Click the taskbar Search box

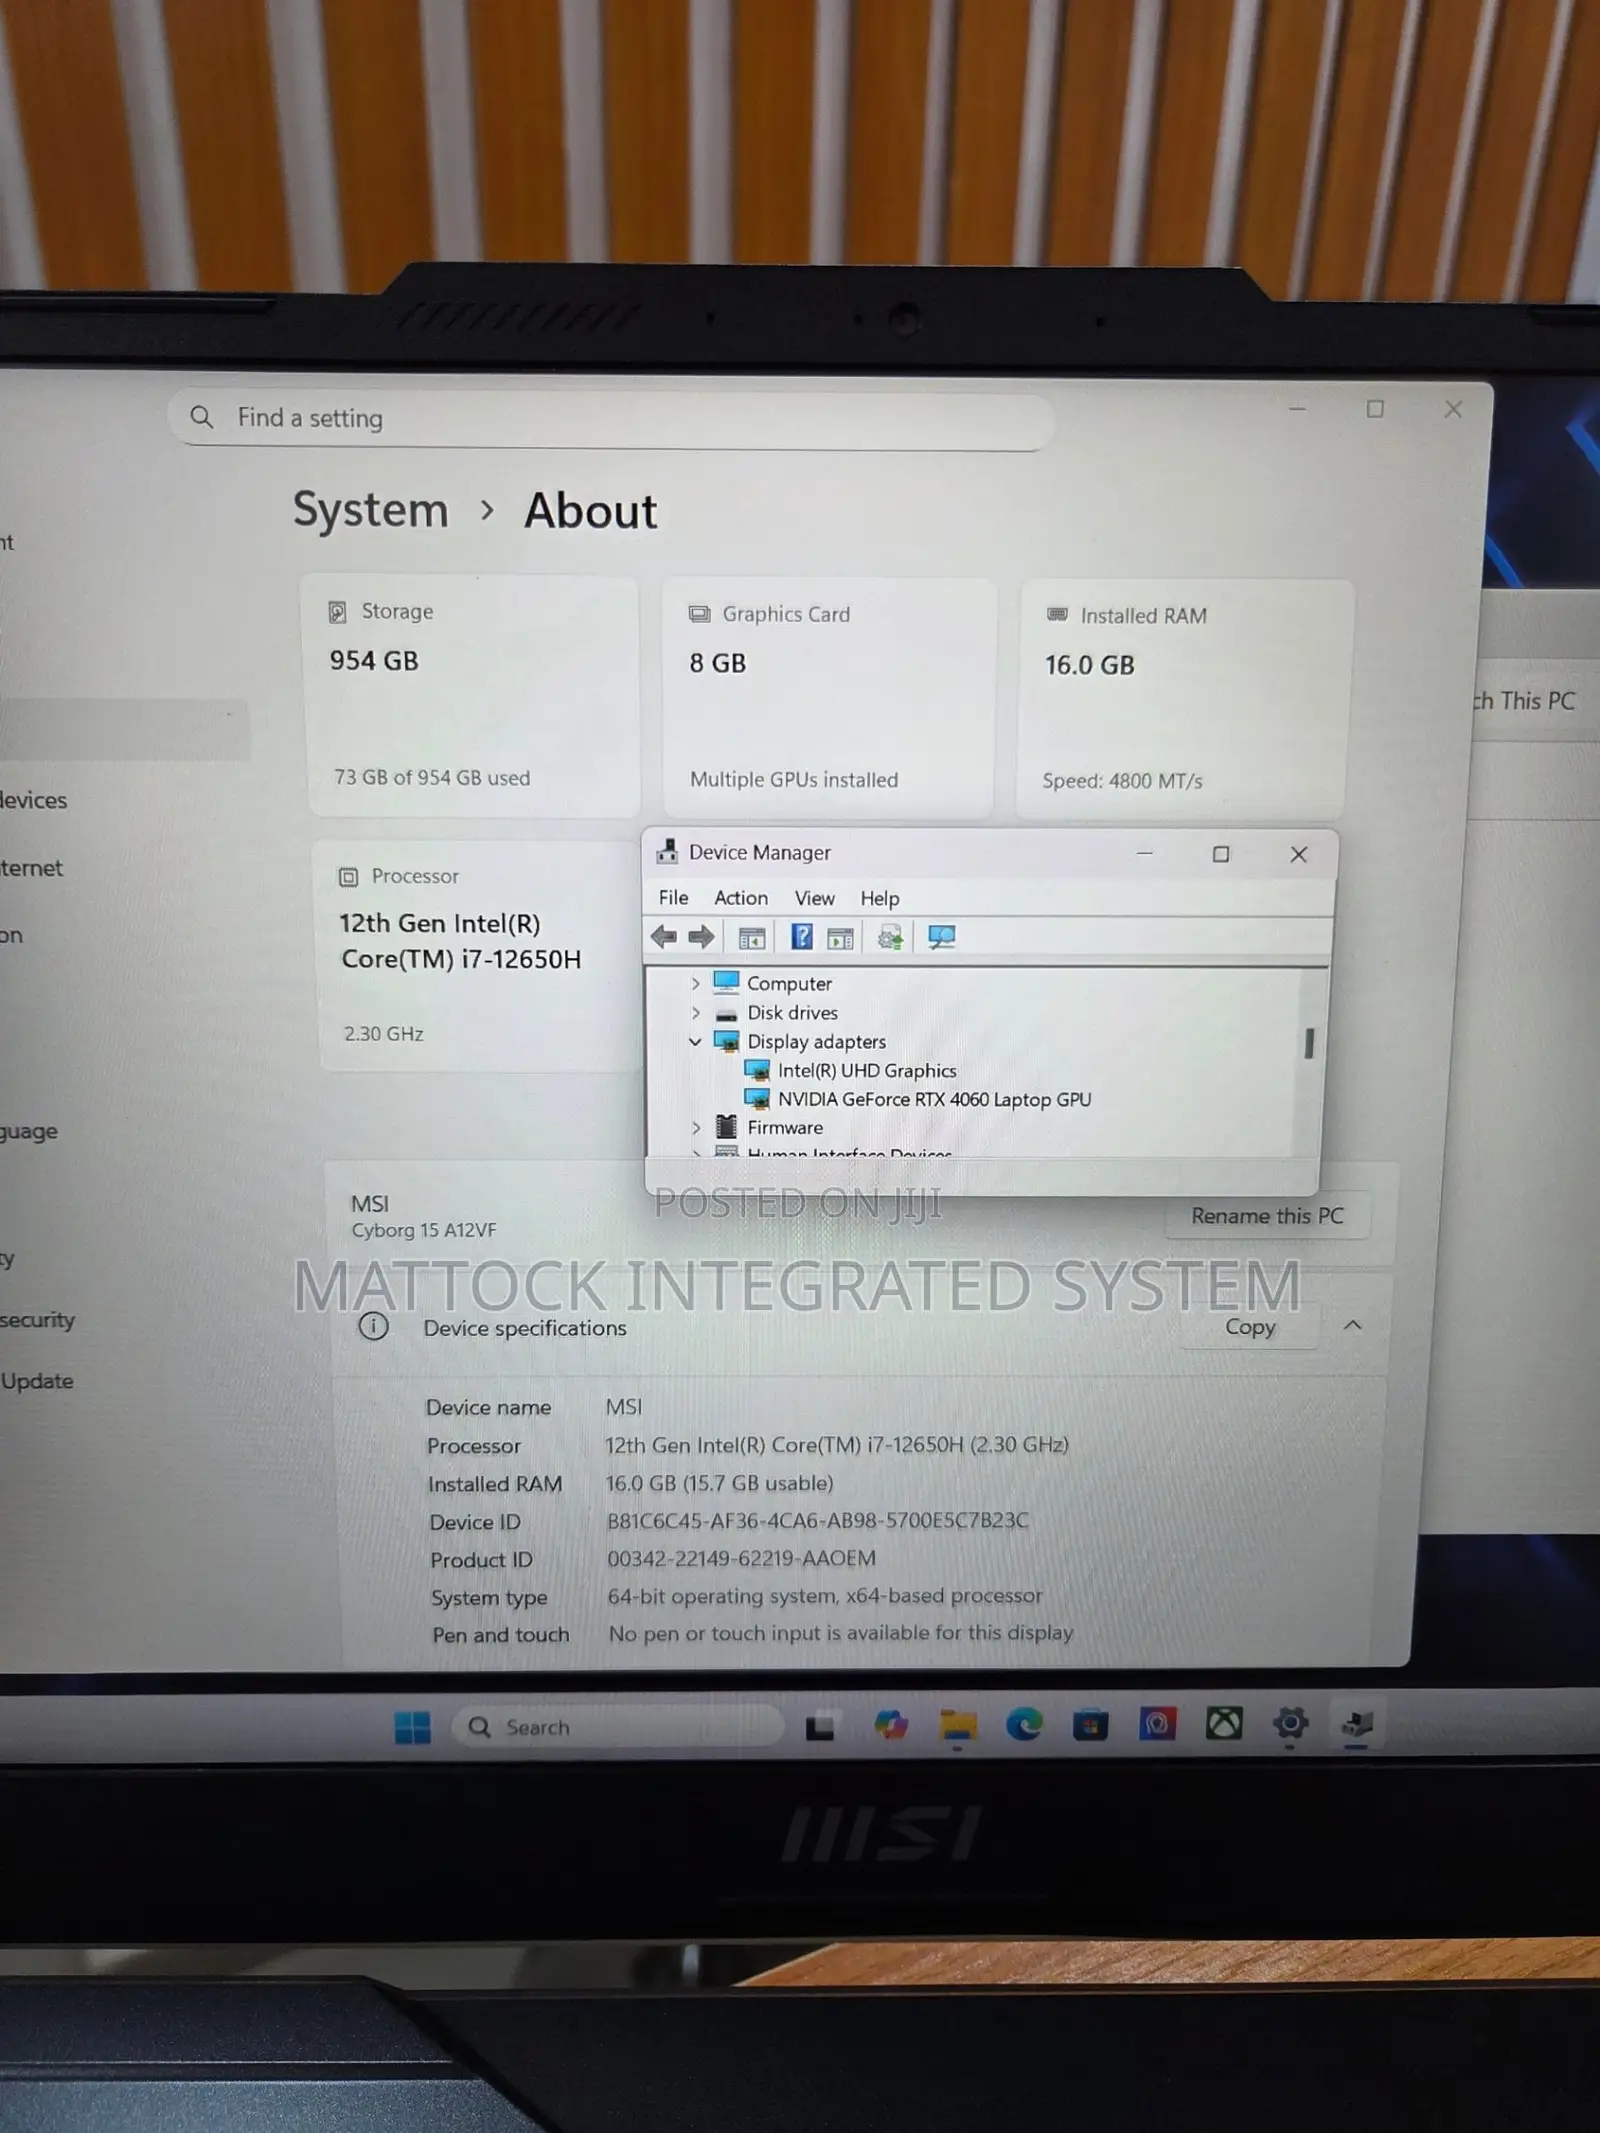[616, 1727]
